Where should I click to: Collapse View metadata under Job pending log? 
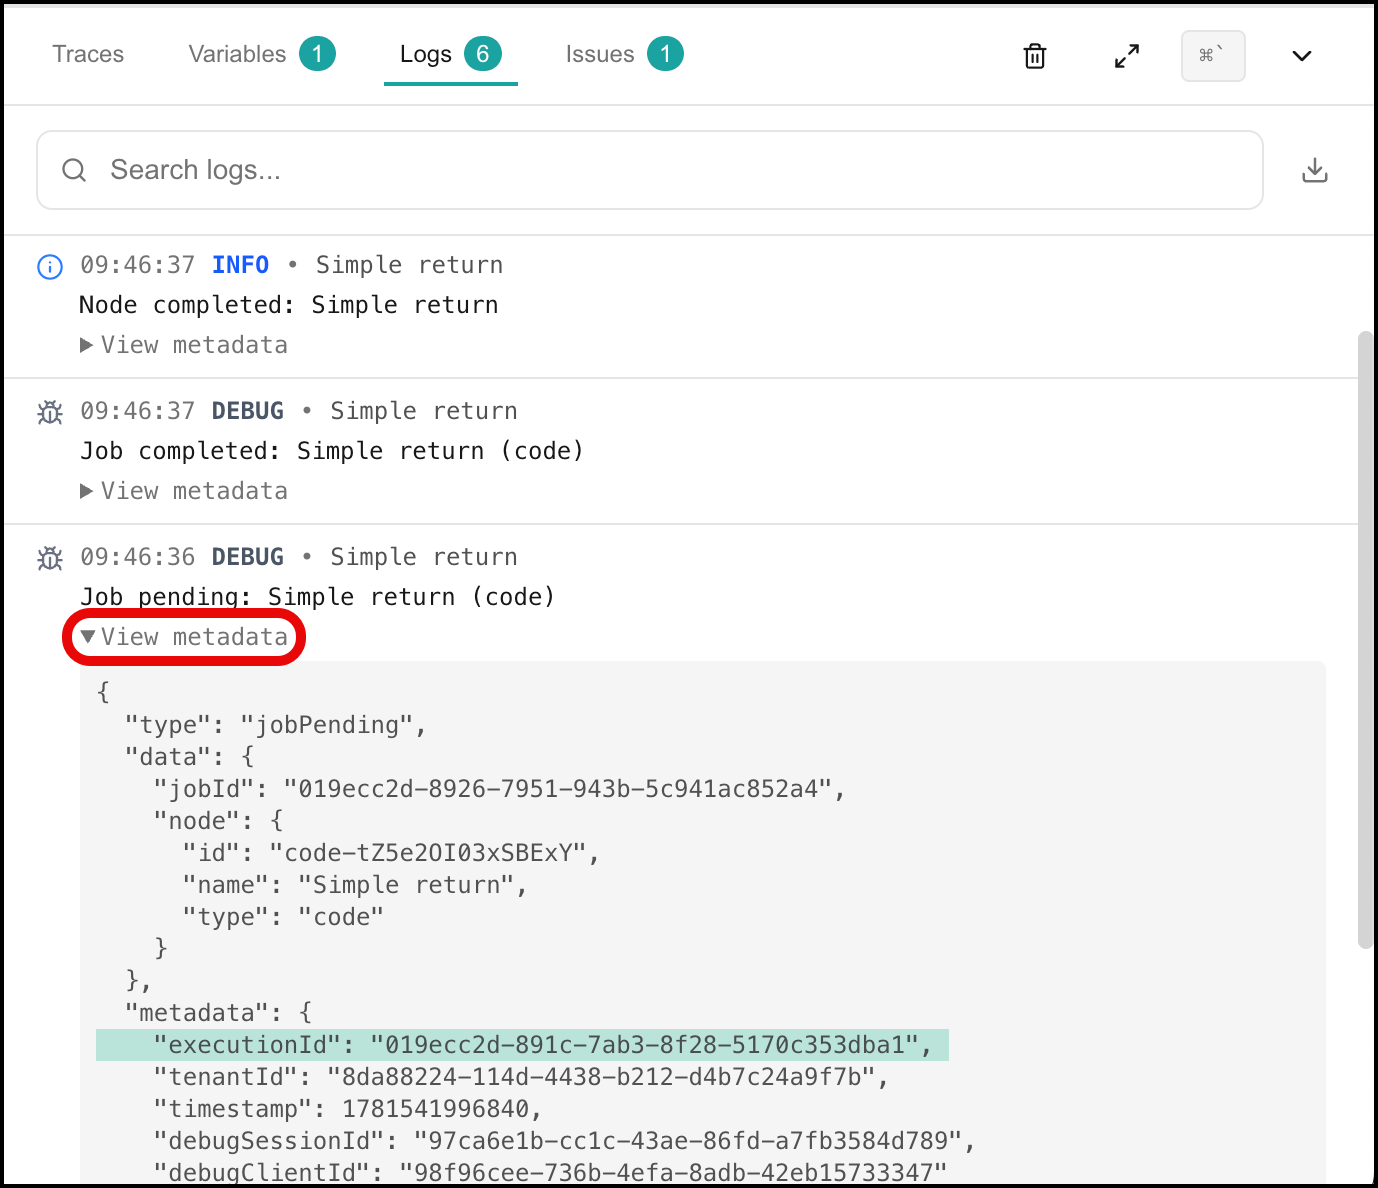(184, 637)
